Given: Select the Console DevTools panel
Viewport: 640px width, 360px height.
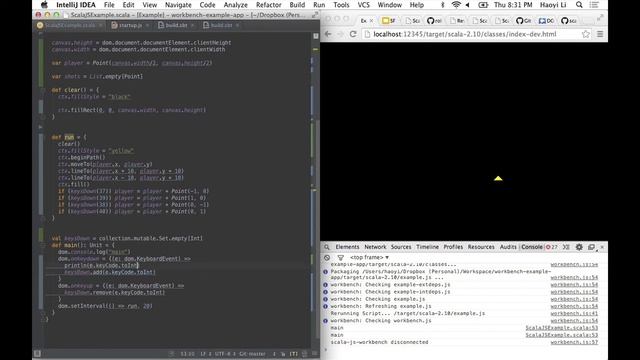Looking at the screenshot, I should [x=532, y=247].
